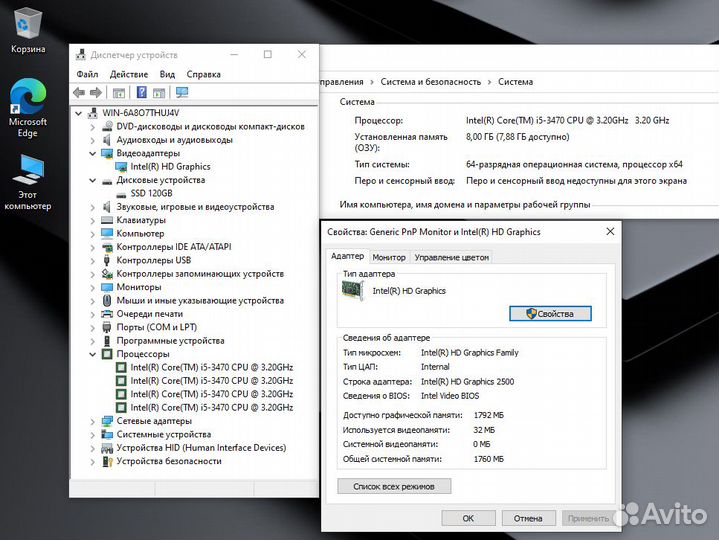Select the first i5-3470 processor entry
This screenshot has width=719, height=540.
click(211, 367)
